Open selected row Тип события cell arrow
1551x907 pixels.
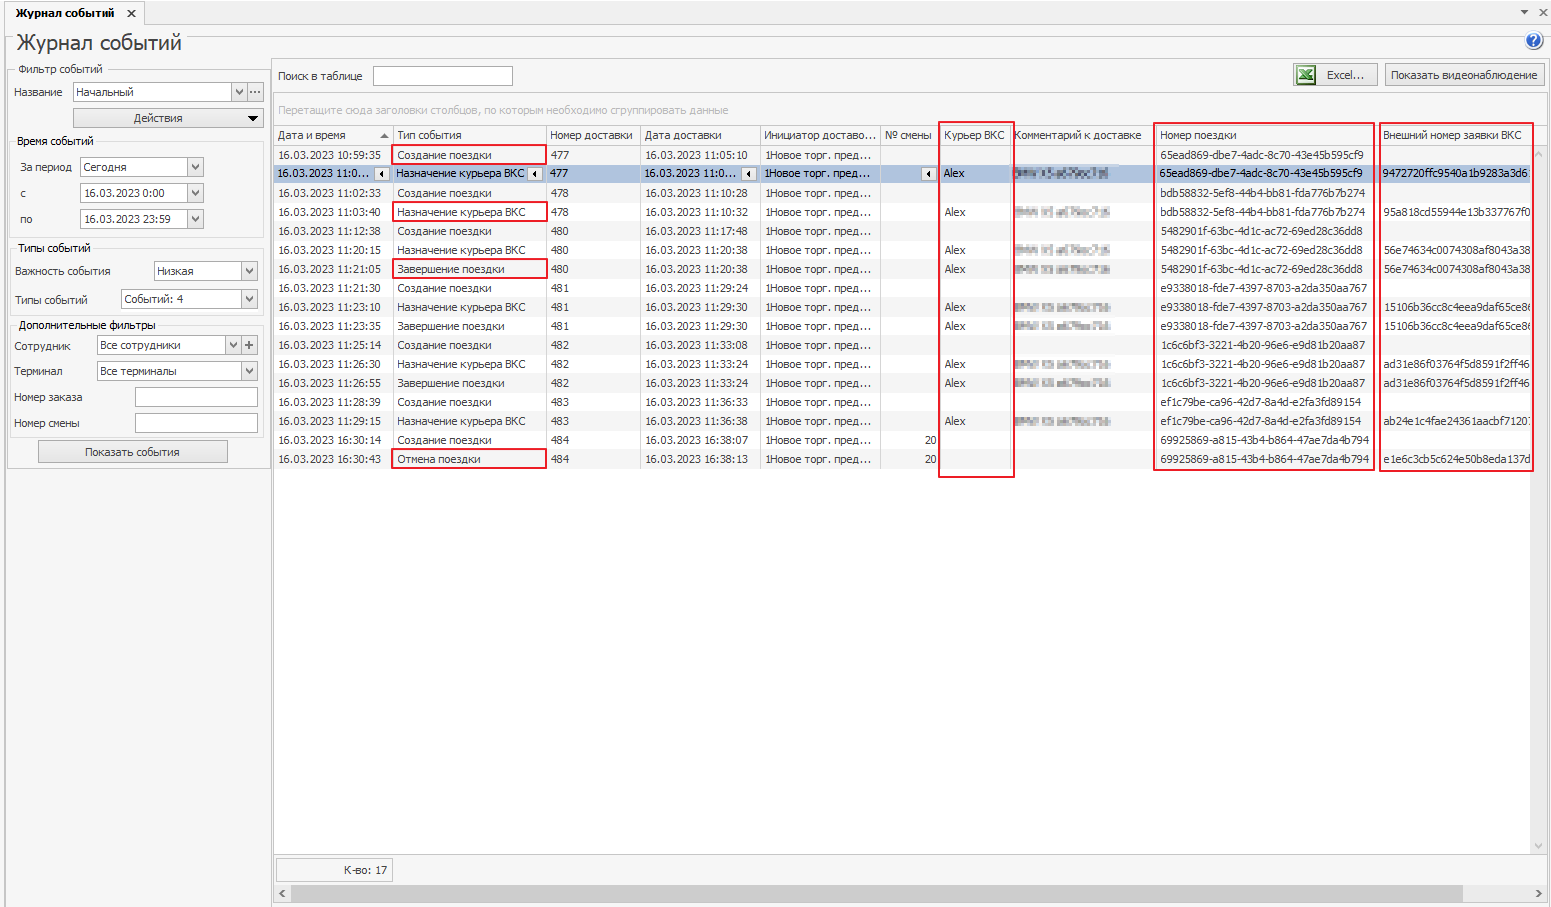pos(535,174)
